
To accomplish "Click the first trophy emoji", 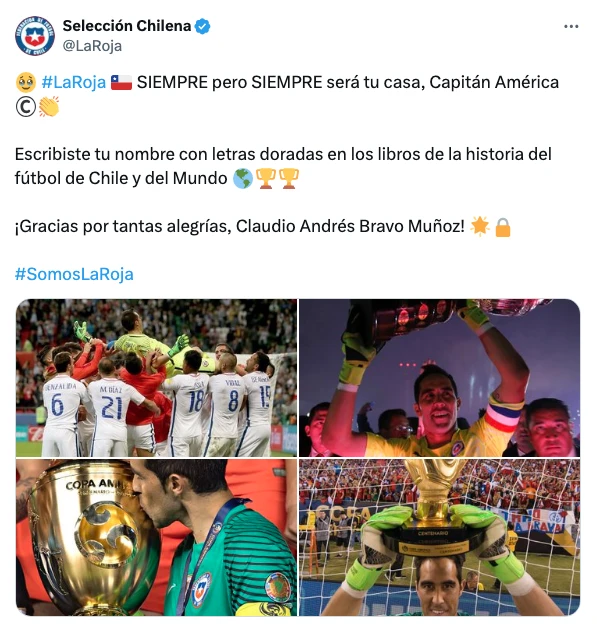I will [x=266, y=178].
